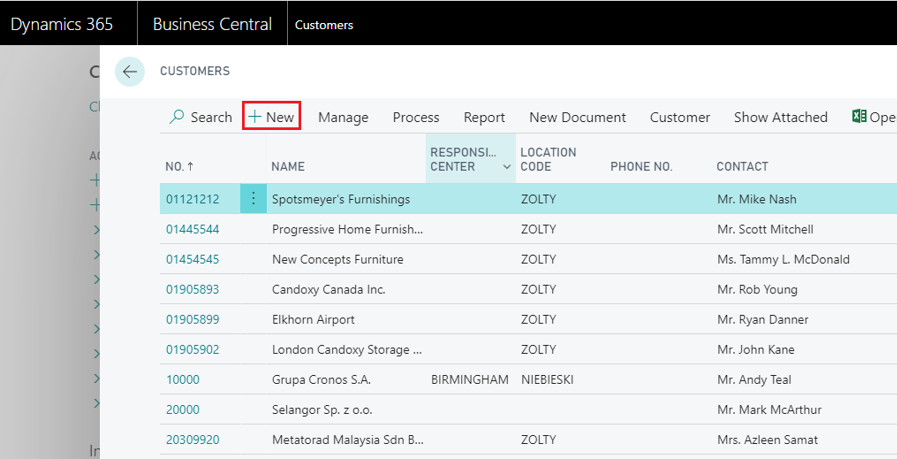This screenshot has height=459, width=897.
Task: Click Business Central in the header
Action: click(x=212, y=24)
